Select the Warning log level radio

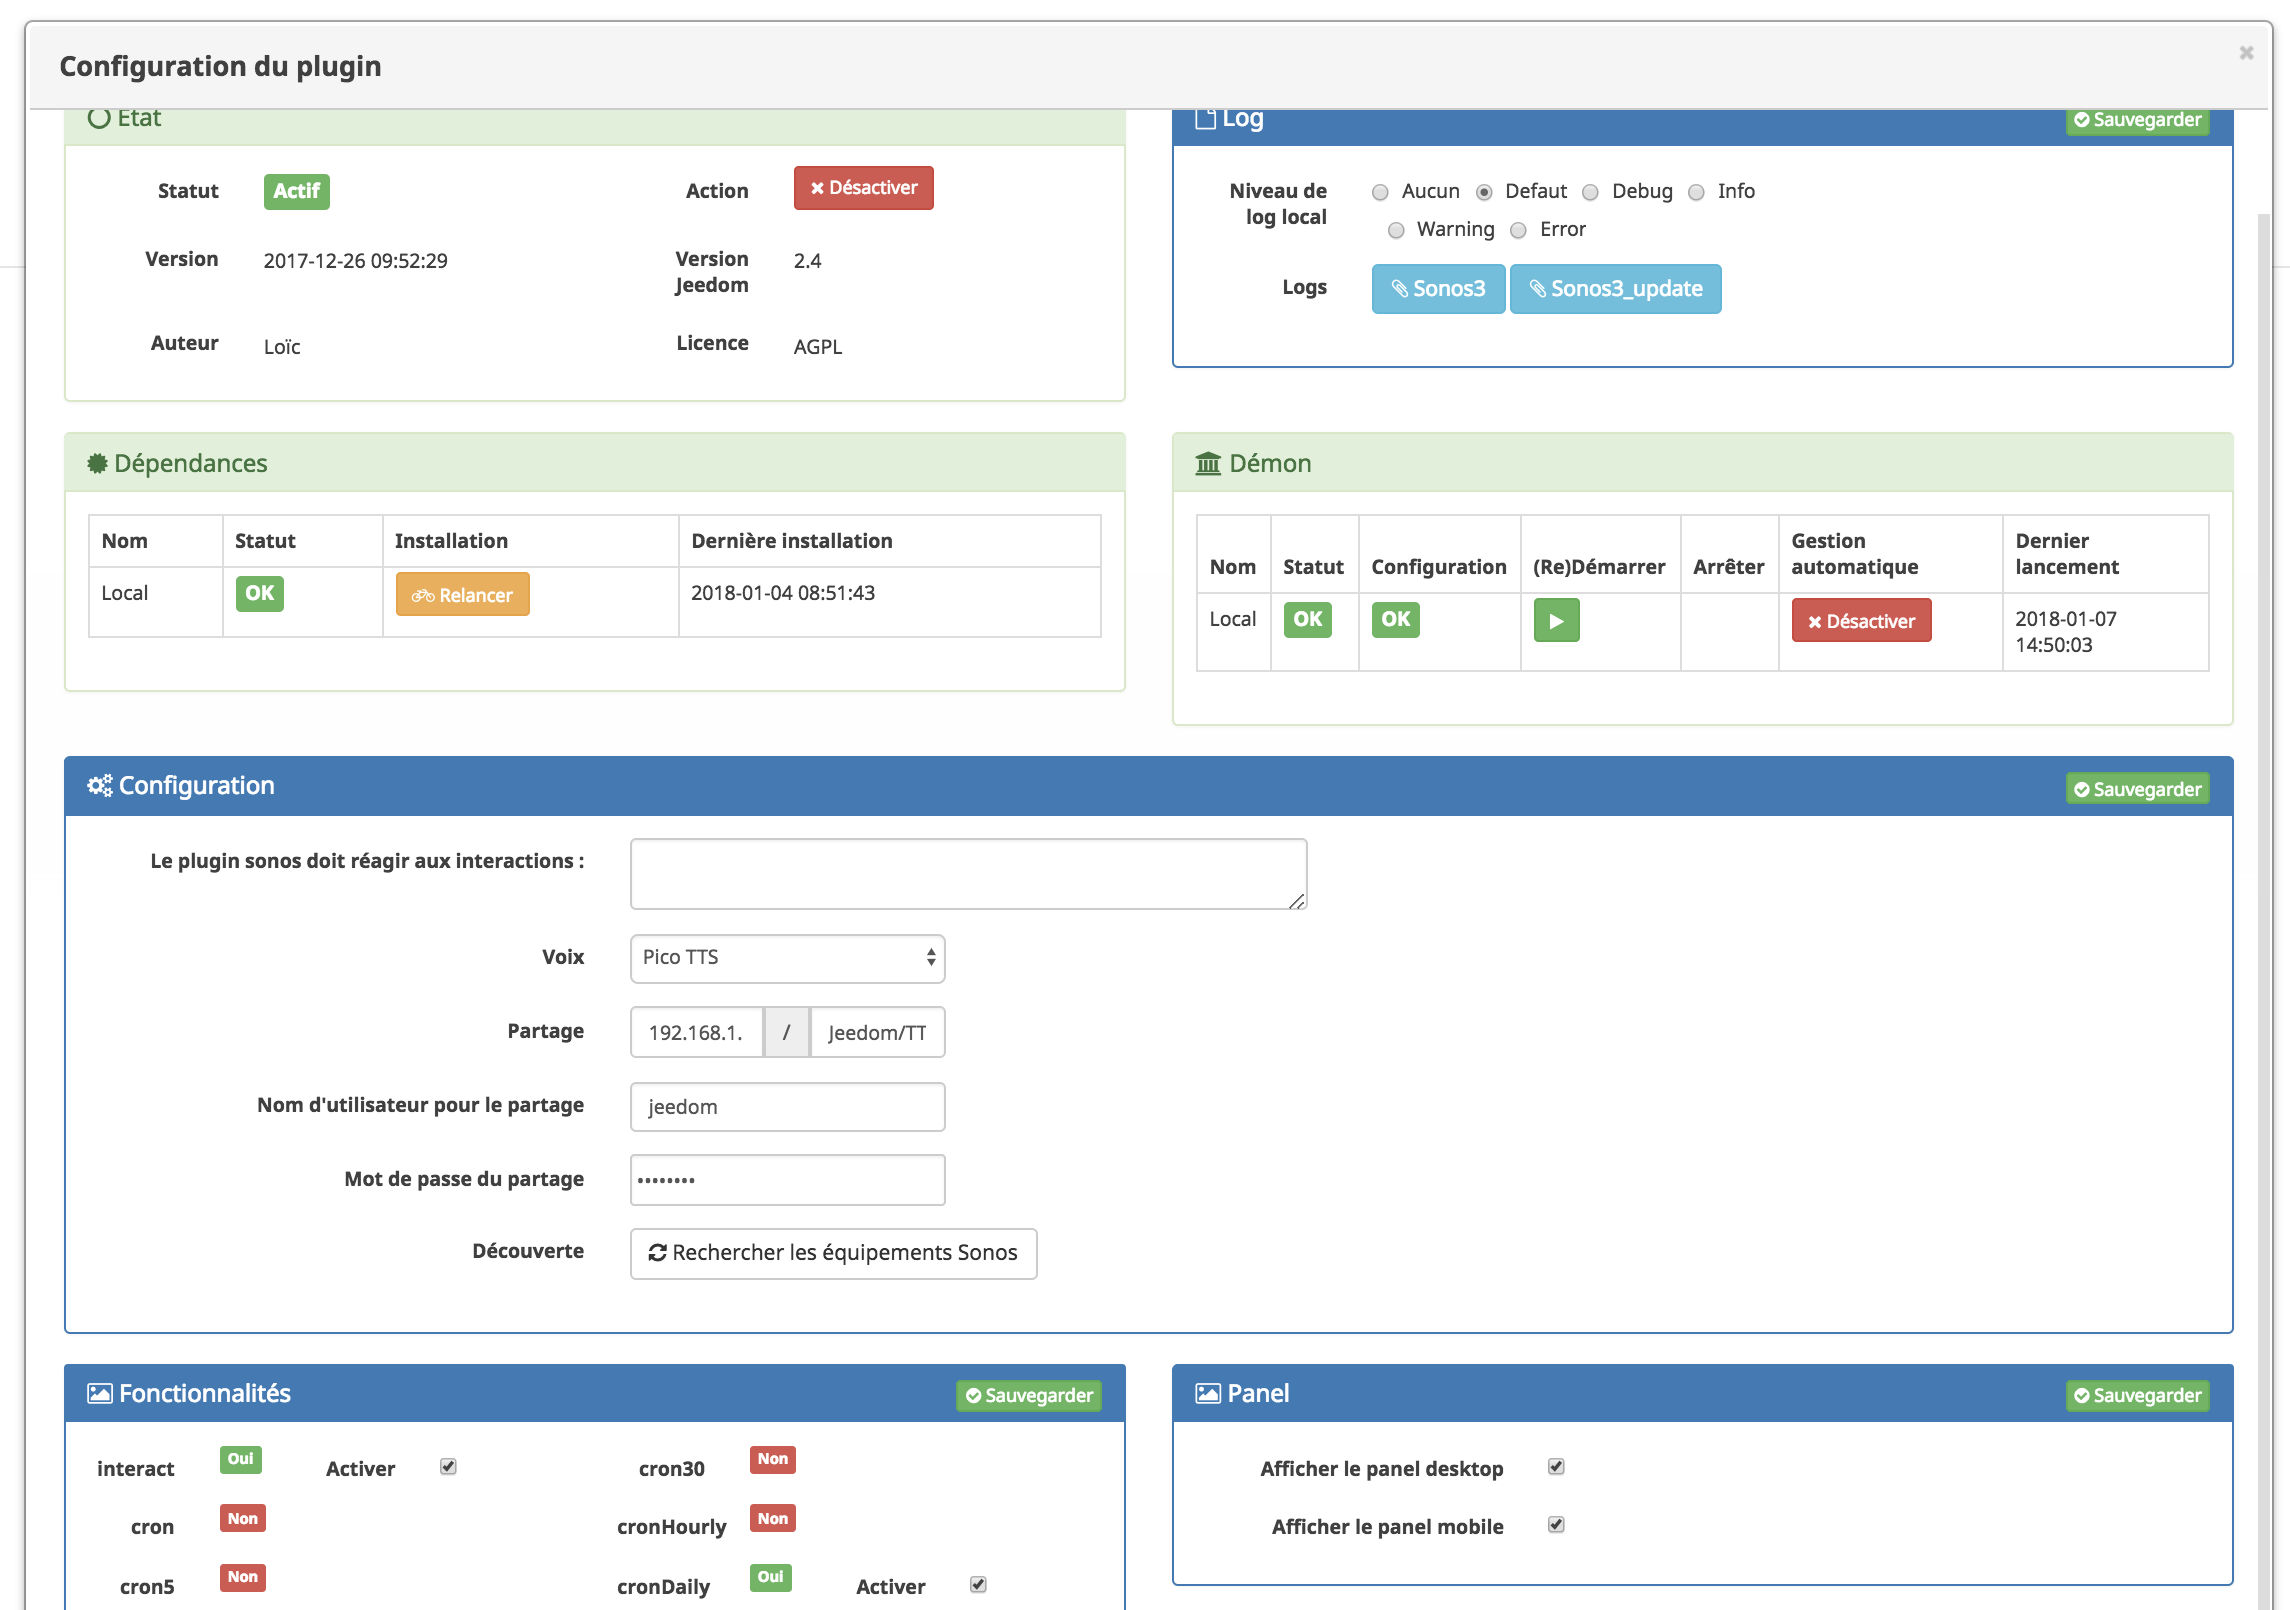(1396, 230)
